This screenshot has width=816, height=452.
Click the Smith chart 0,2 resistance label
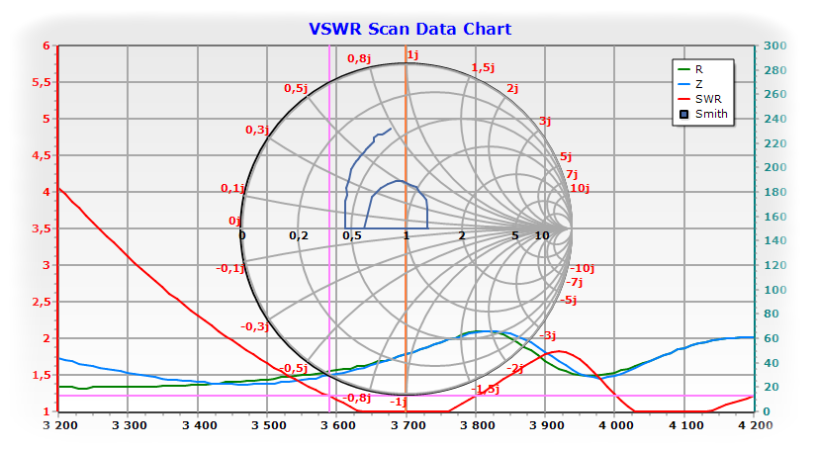[x=299, y=236]
